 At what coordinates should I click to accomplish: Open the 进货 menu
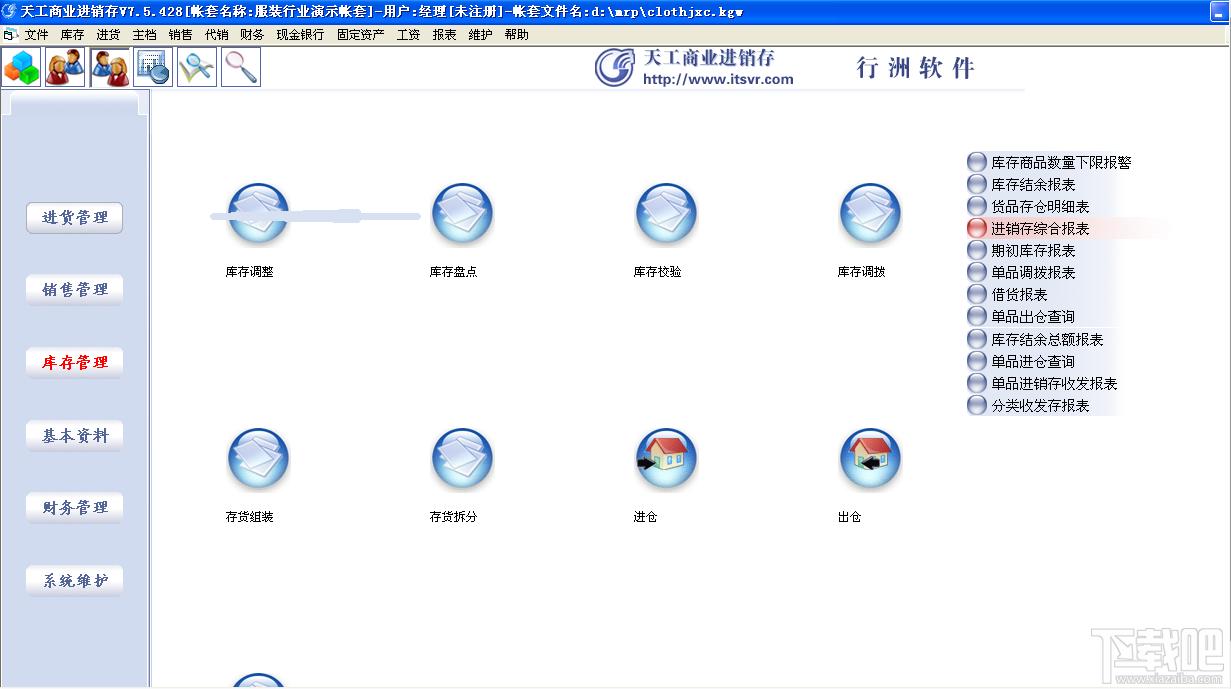point(108,34)
